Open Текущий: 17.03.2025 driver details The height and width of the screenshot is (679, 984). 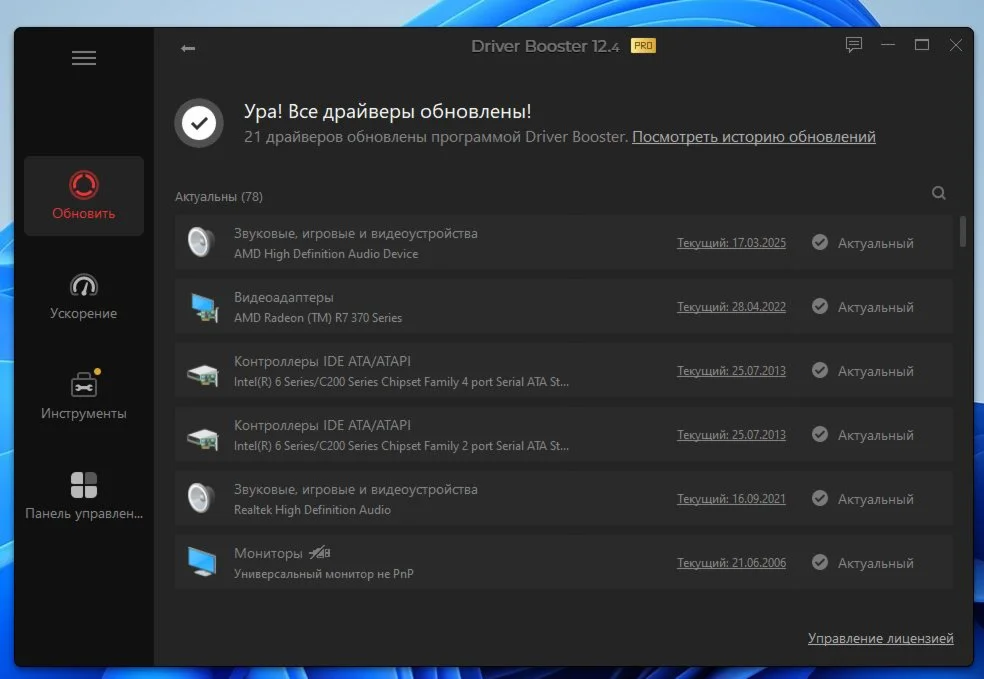pos(731,243)
